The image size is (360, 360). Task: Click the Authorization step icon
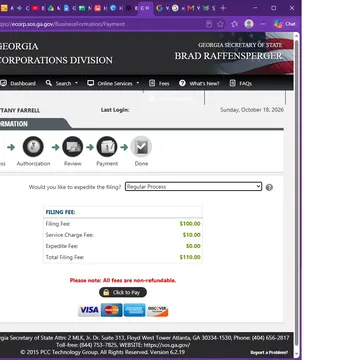(33, 147)
